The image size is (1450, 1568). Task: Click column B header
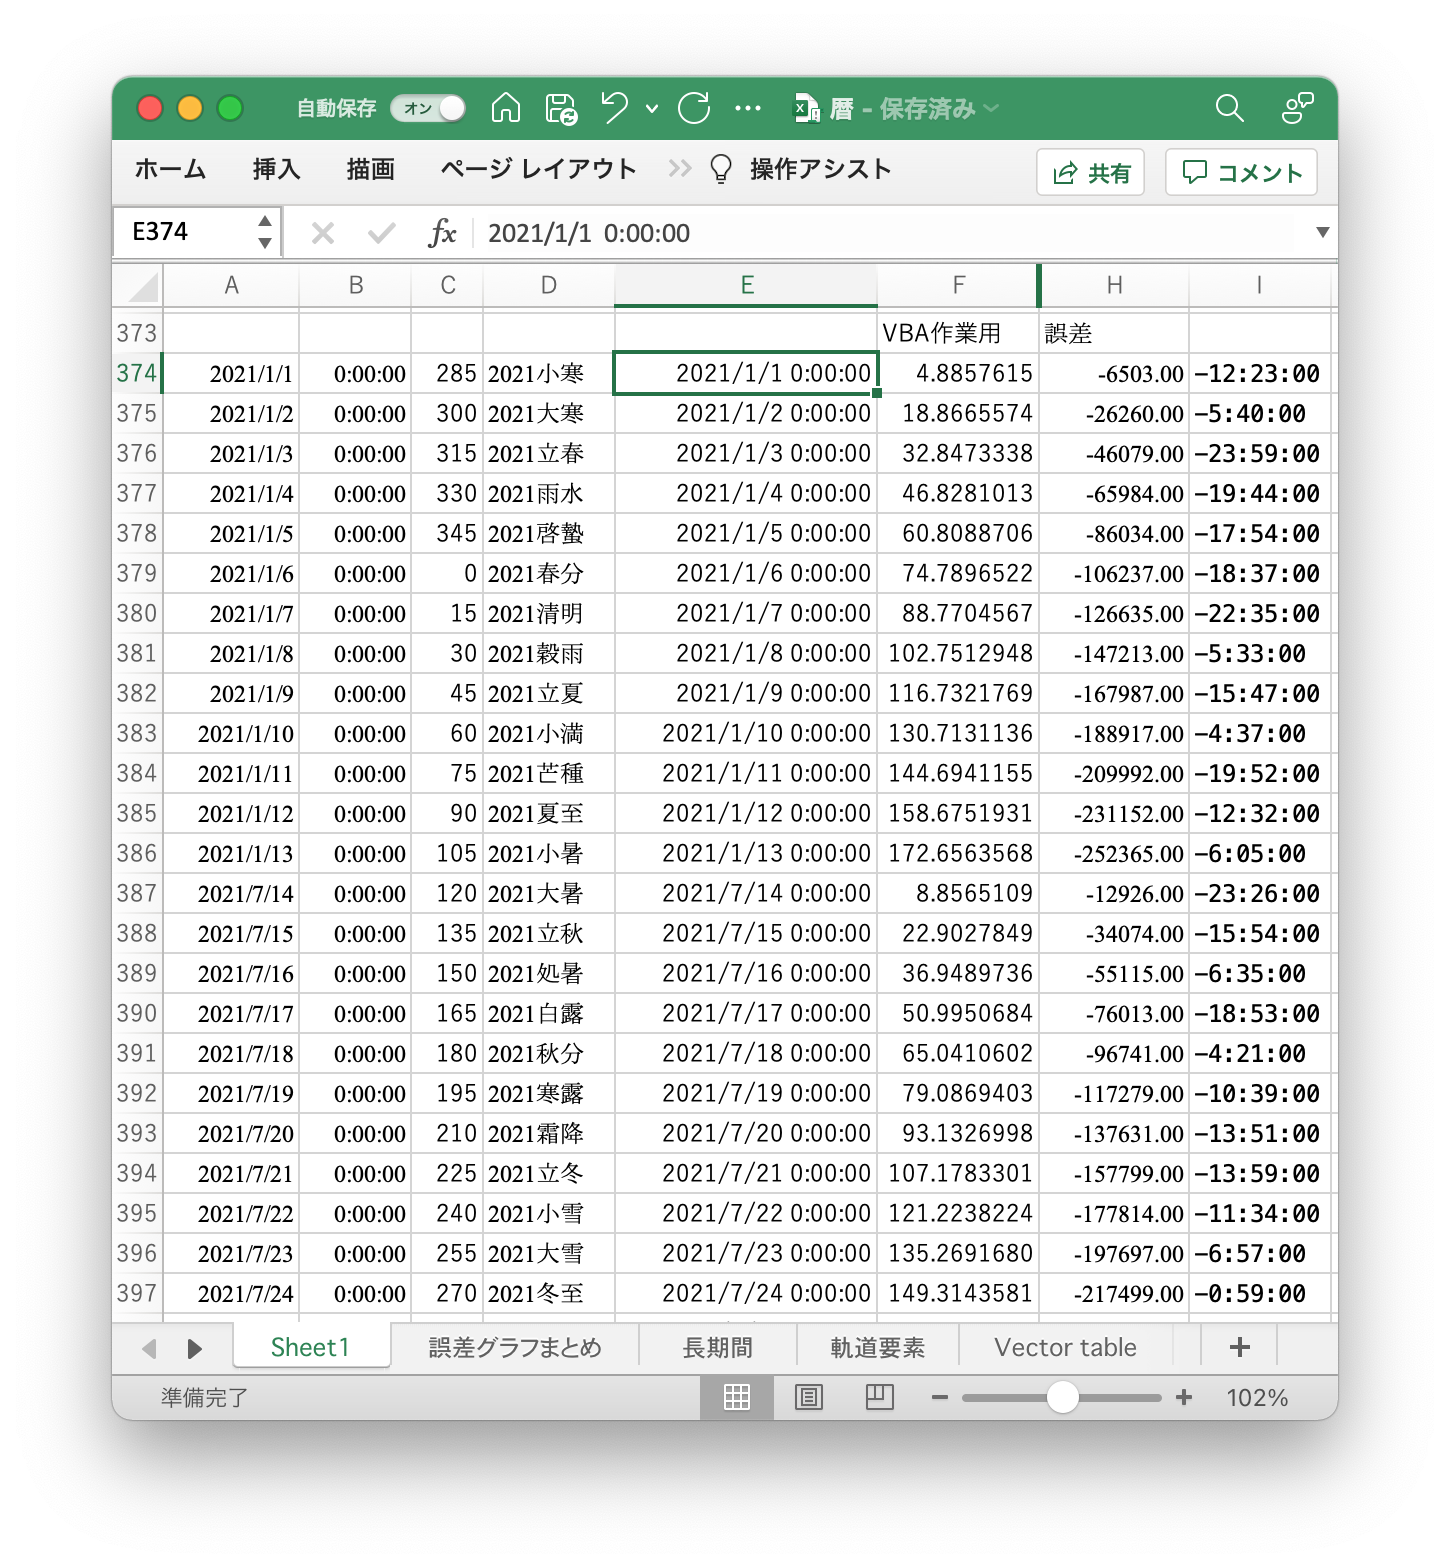[x=355, y=286]
